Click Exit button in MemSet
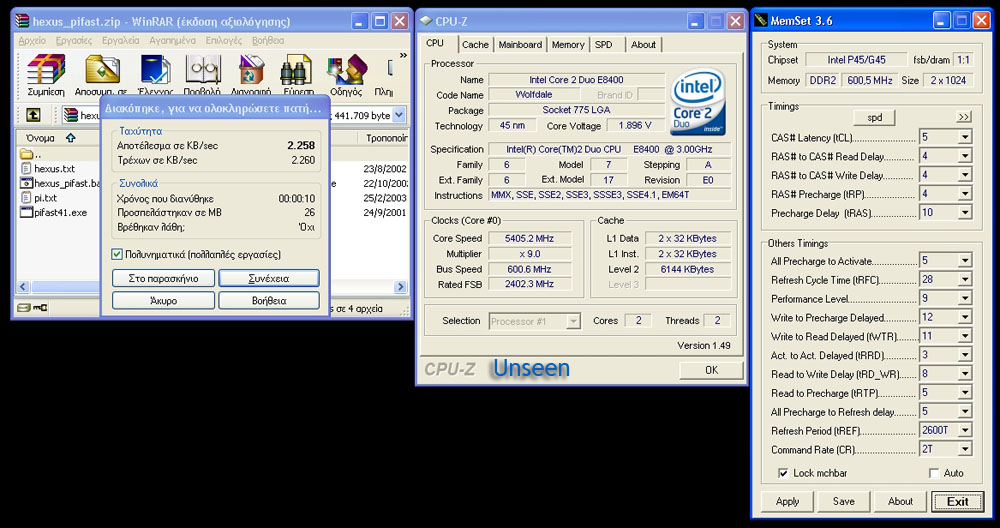1000x528 pixels. [x=957, y=501]
